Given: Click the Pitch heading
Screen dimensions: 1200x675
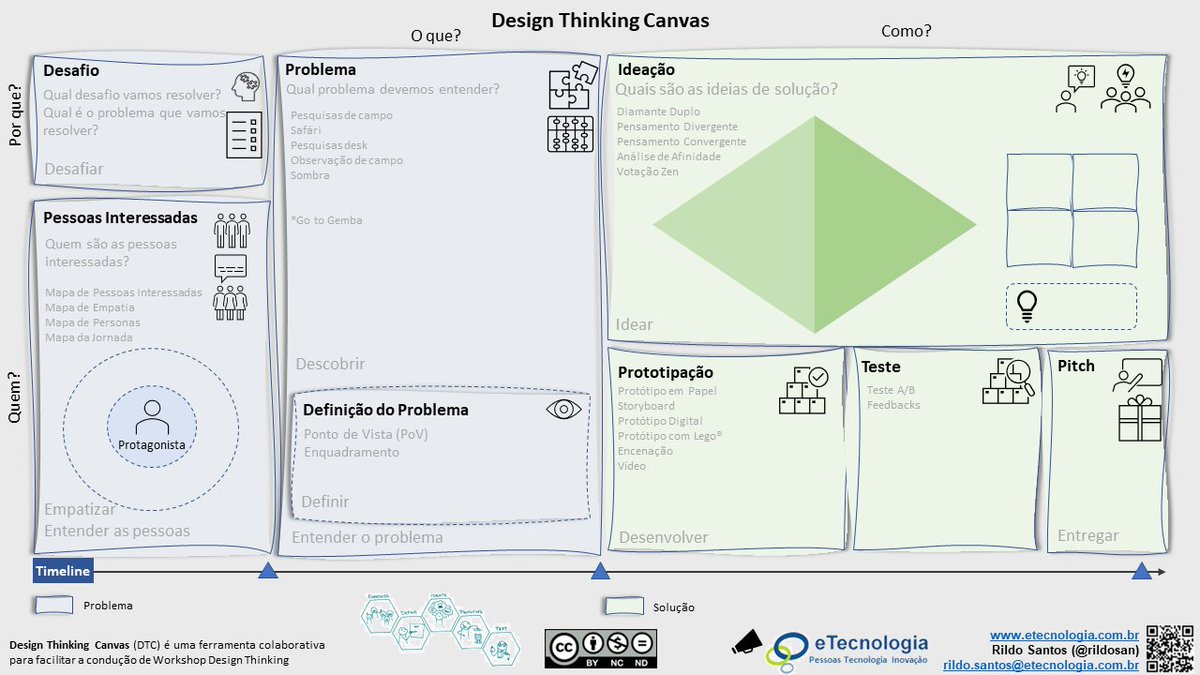Looking at the screenshot, I should [1076, 366].
